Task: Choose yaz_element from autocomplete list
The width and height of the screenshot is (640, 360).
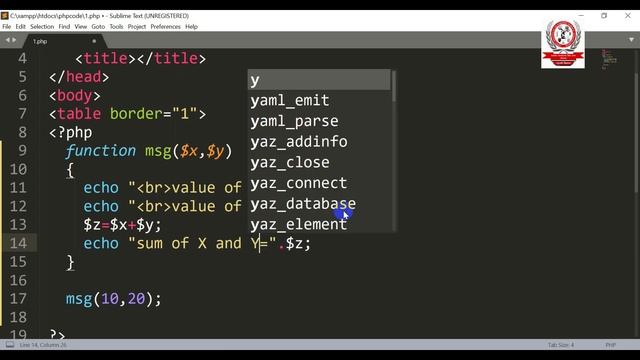Action: (x=319, y=224)
